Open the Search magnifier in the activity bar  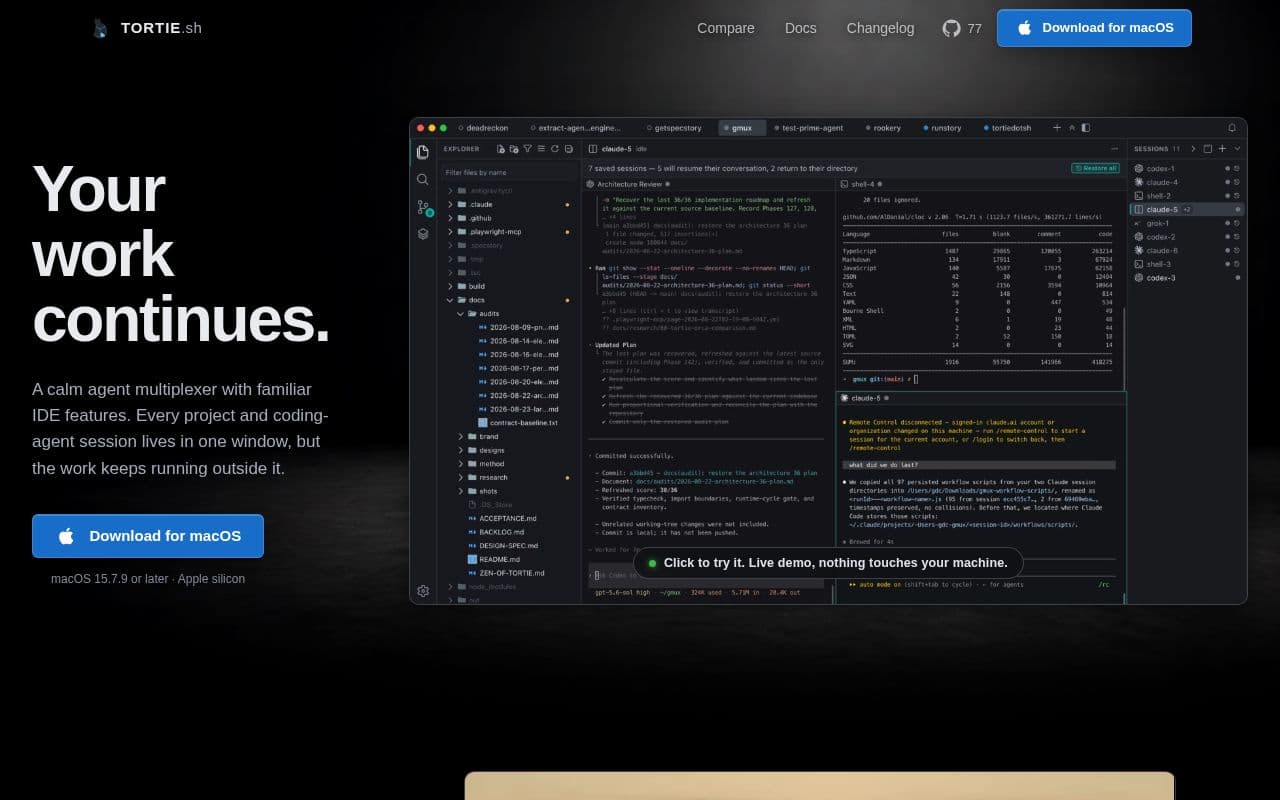[x=423, y=179]
